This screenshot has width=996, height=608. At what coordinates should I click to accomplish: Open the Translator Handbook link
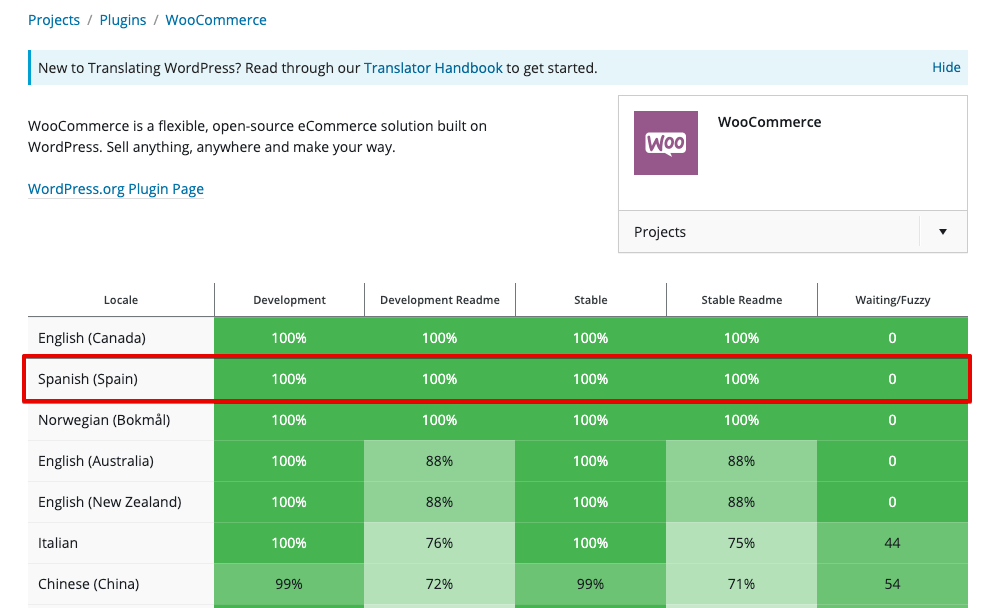(433, 68)
